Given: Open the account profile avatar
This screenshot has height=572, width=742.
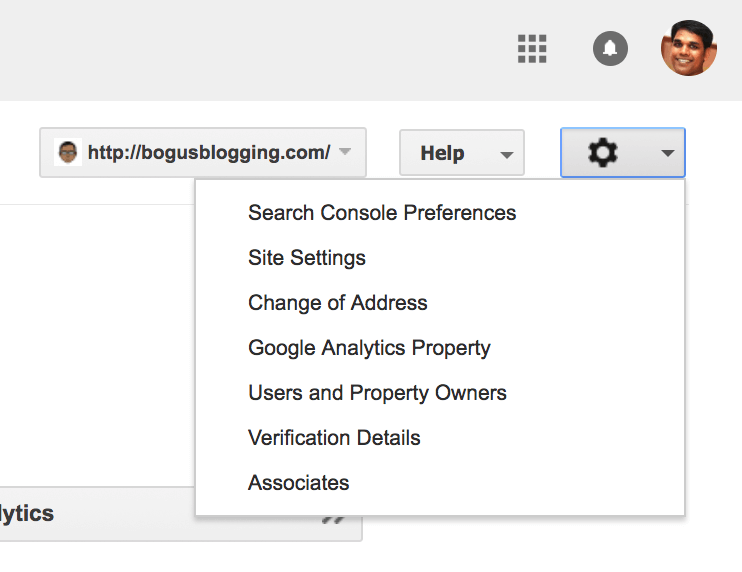Looking at the screenshot, I should (x=689, y=48).
